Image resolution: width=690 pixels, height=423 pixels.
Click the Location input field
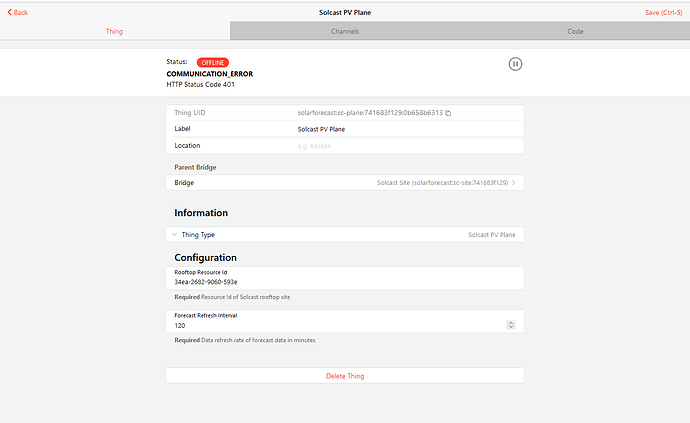pyautogui.click(x=407, y=146)
